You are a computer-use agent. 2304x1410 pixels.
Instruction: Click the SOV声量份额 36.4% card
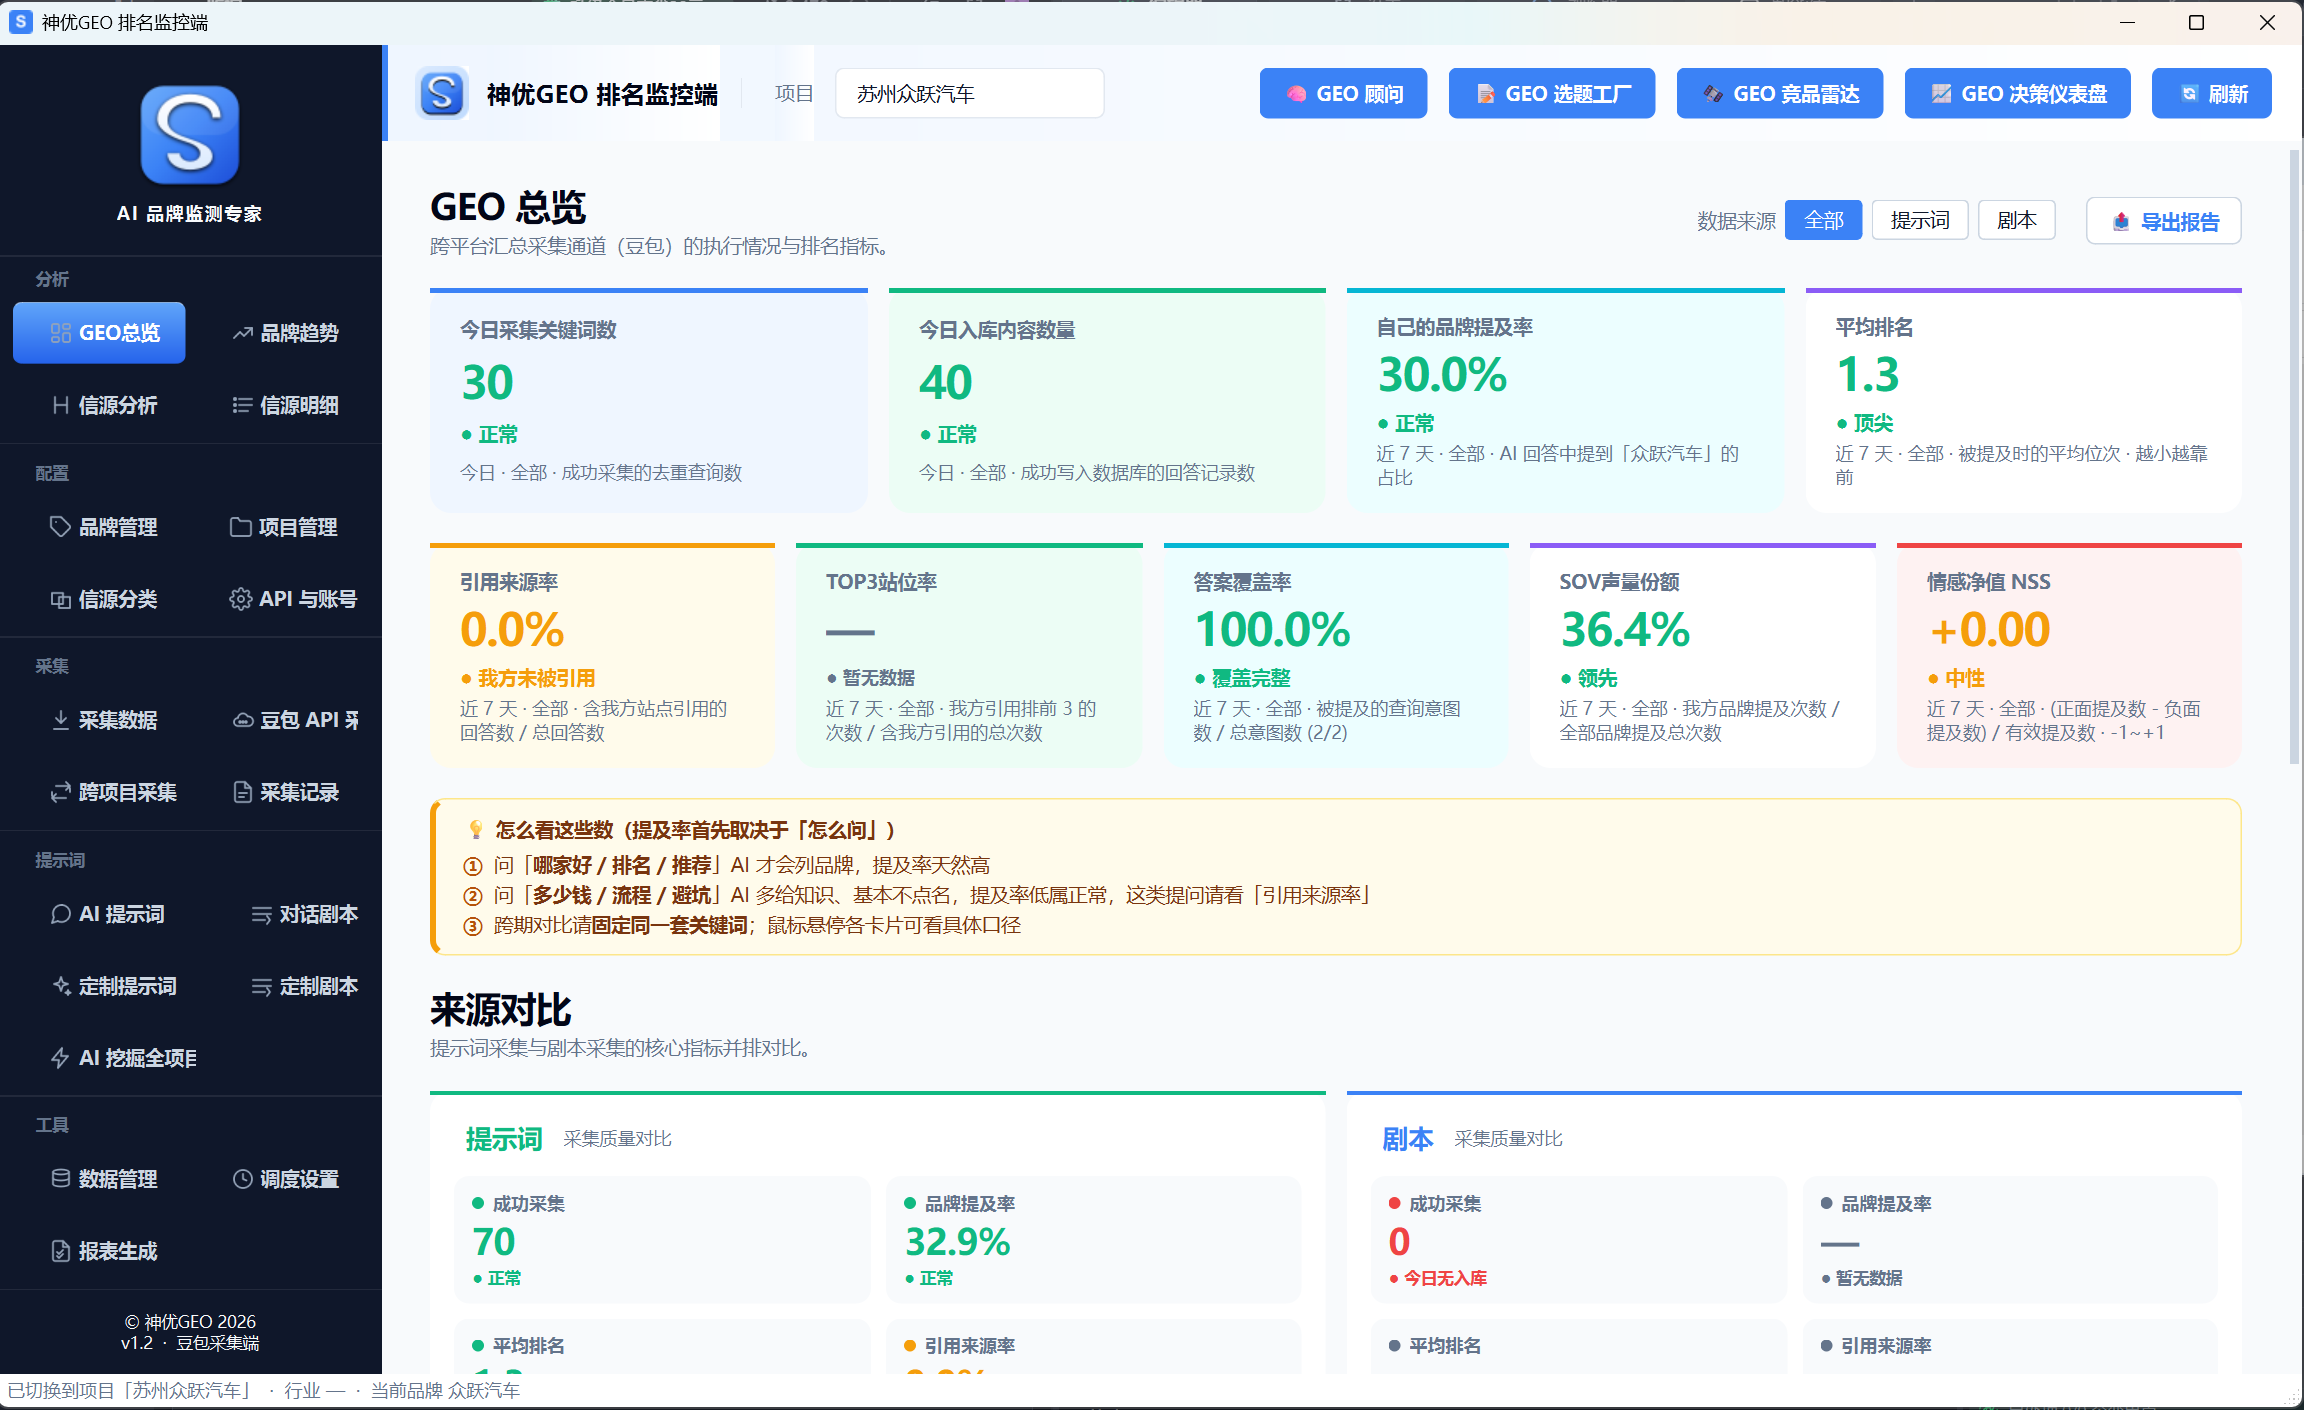click(x=1702, y=656)
